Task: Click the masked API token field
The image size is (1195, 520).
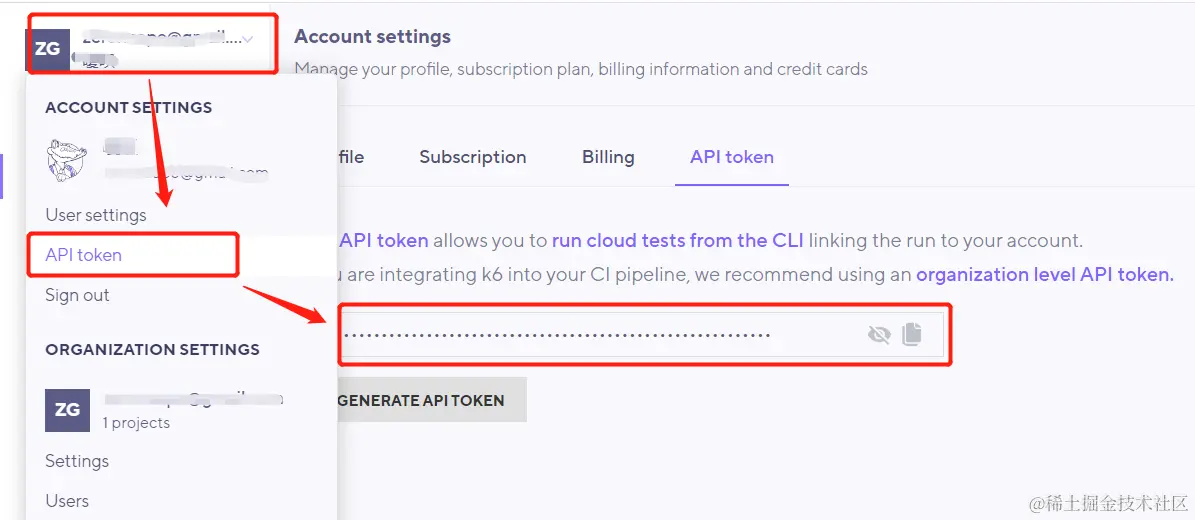Action: 642,335
